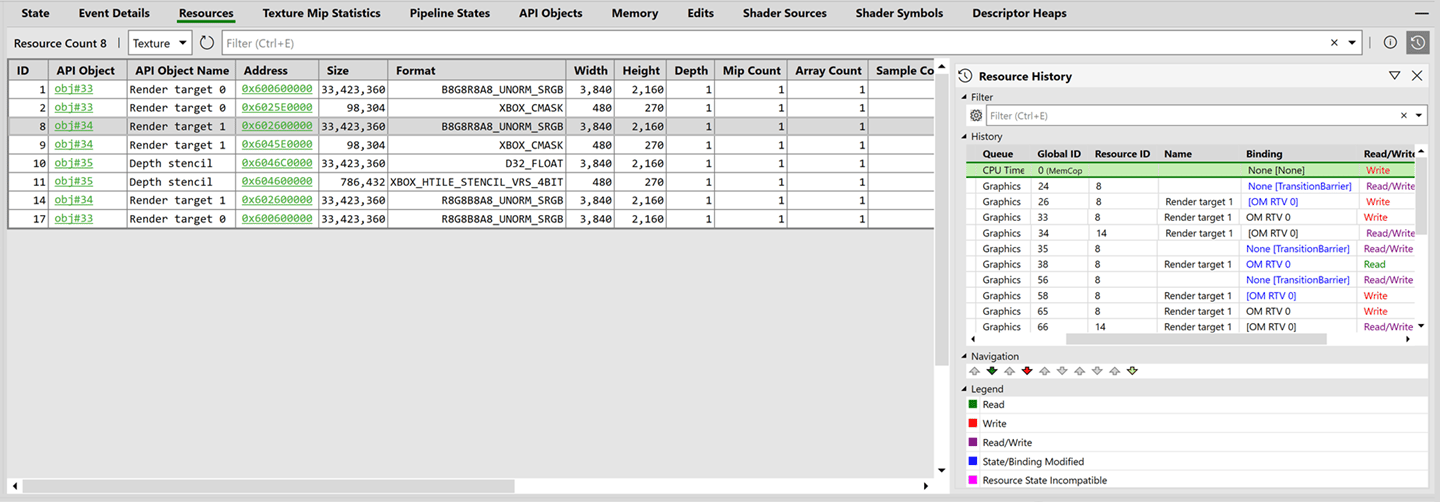Viewport: 1440px width, 502px height.
Task: Open the Event Details tab
Action: point(114,13)
